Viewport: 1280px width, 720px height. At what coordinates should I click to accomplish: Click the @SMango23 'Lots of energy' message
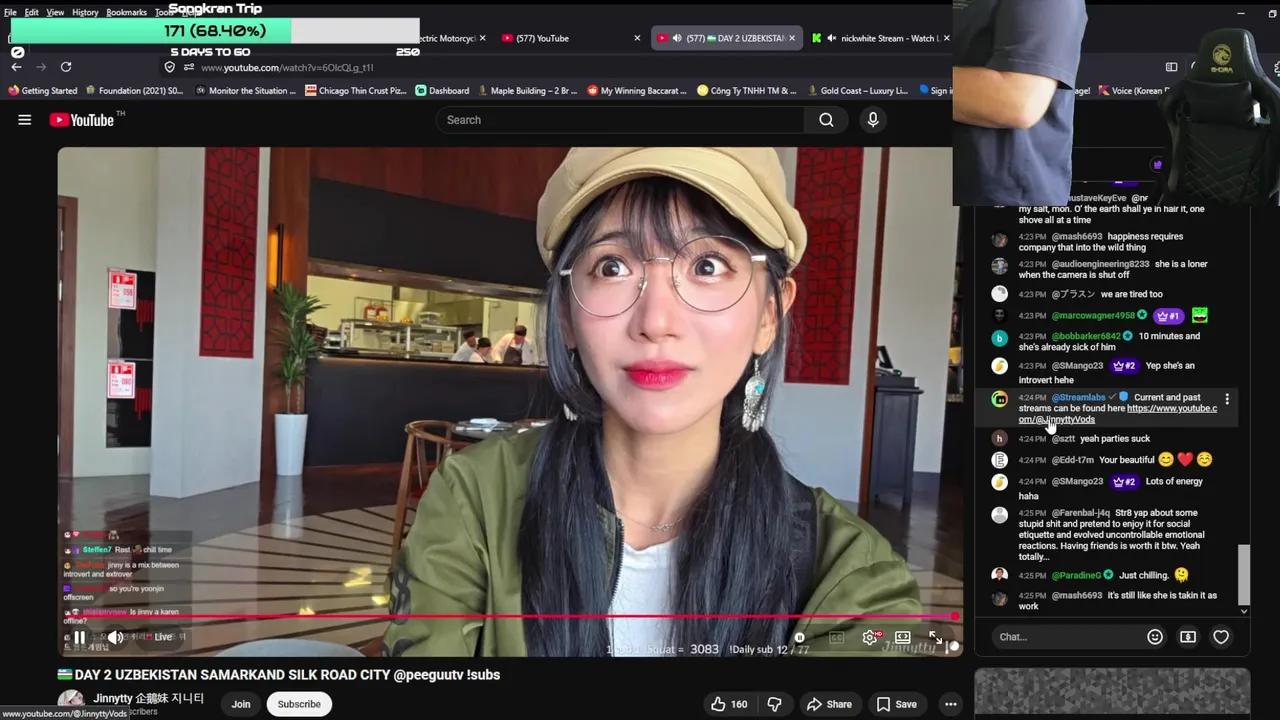1105,488
